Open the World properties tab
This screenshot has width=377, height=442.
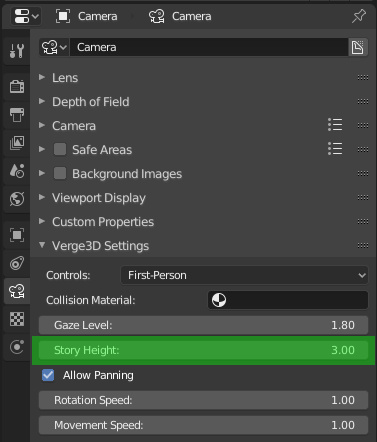click(17, 199)
